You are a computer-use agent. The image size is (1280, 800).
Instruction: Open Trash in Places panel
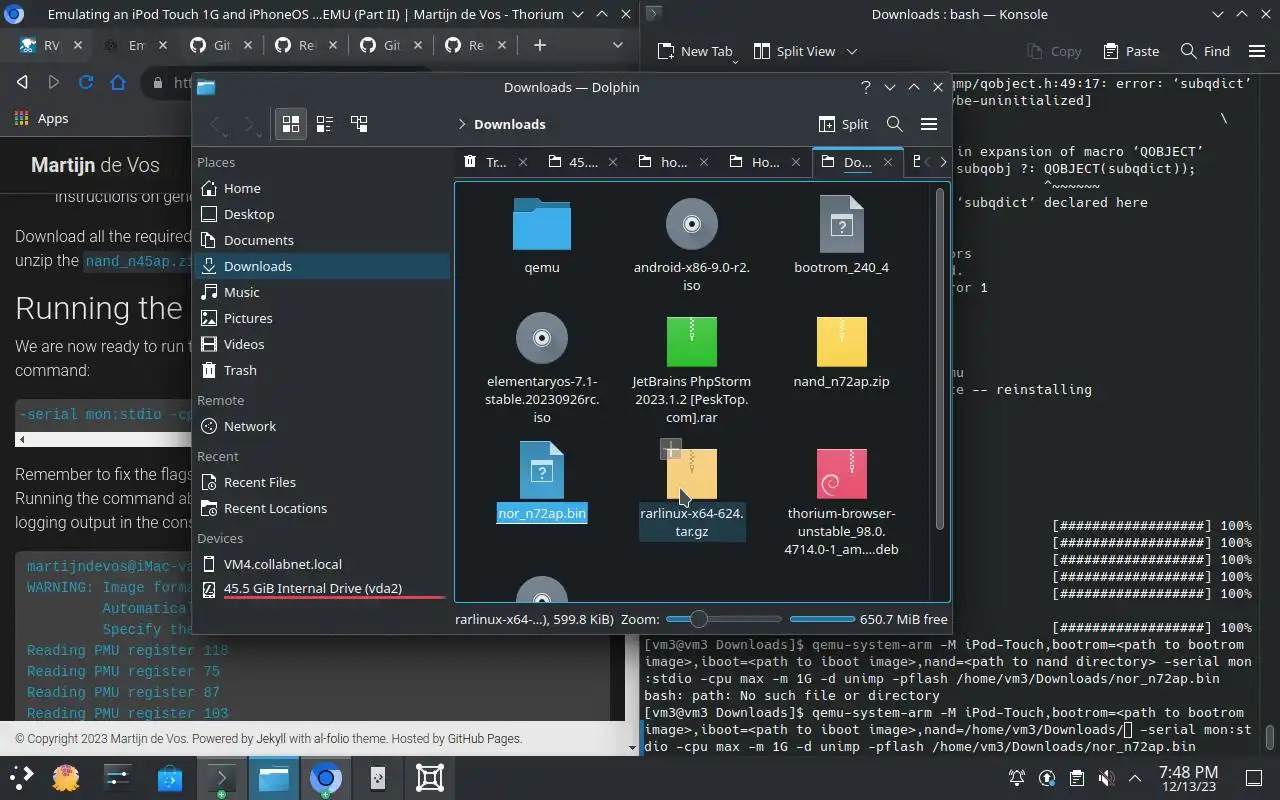coord(321,370)
